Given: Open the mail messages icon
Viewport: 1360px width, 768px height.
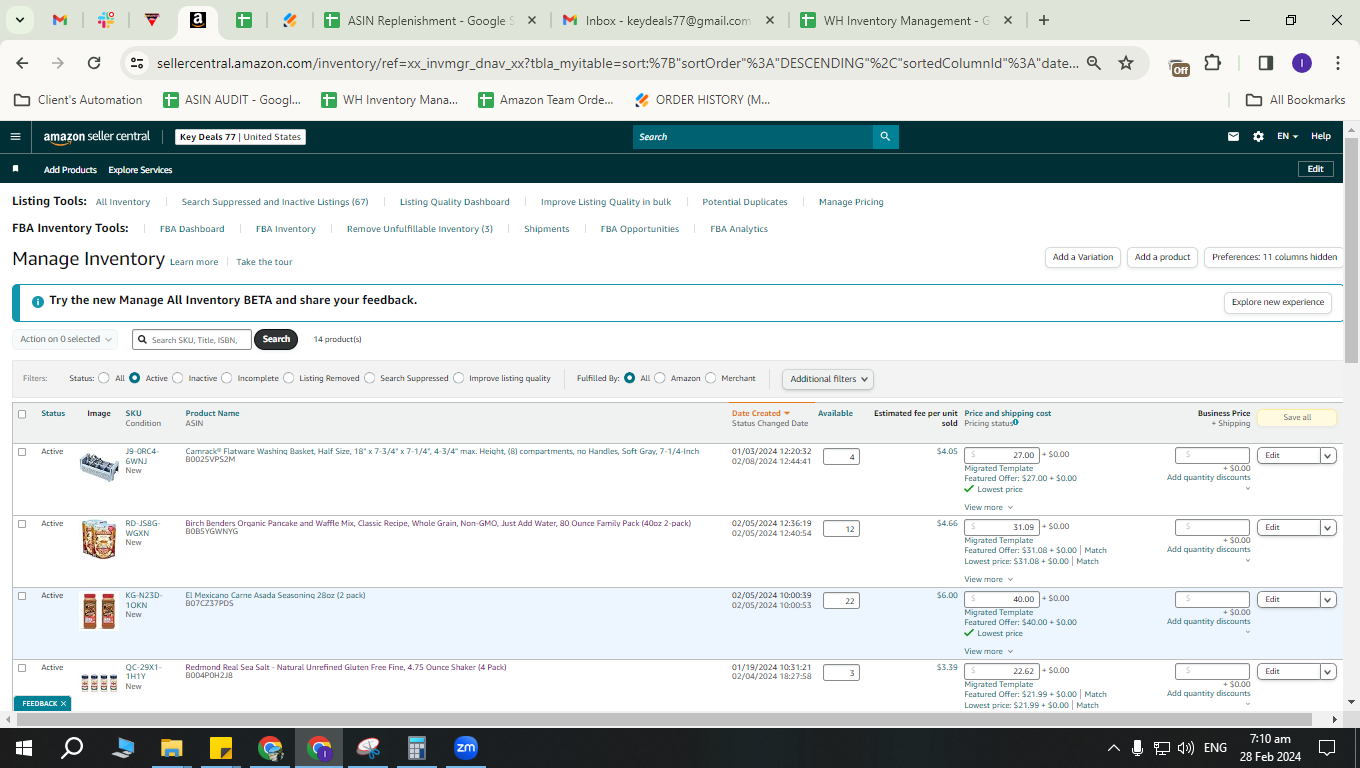Looking at the screenshot, I should 1233,136.
